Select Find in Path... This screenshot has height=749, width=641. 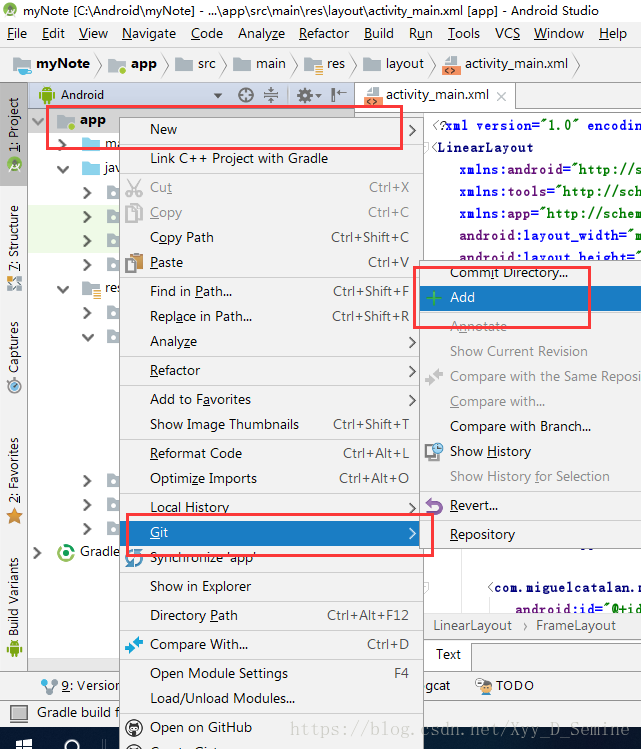tap(271, 291)
